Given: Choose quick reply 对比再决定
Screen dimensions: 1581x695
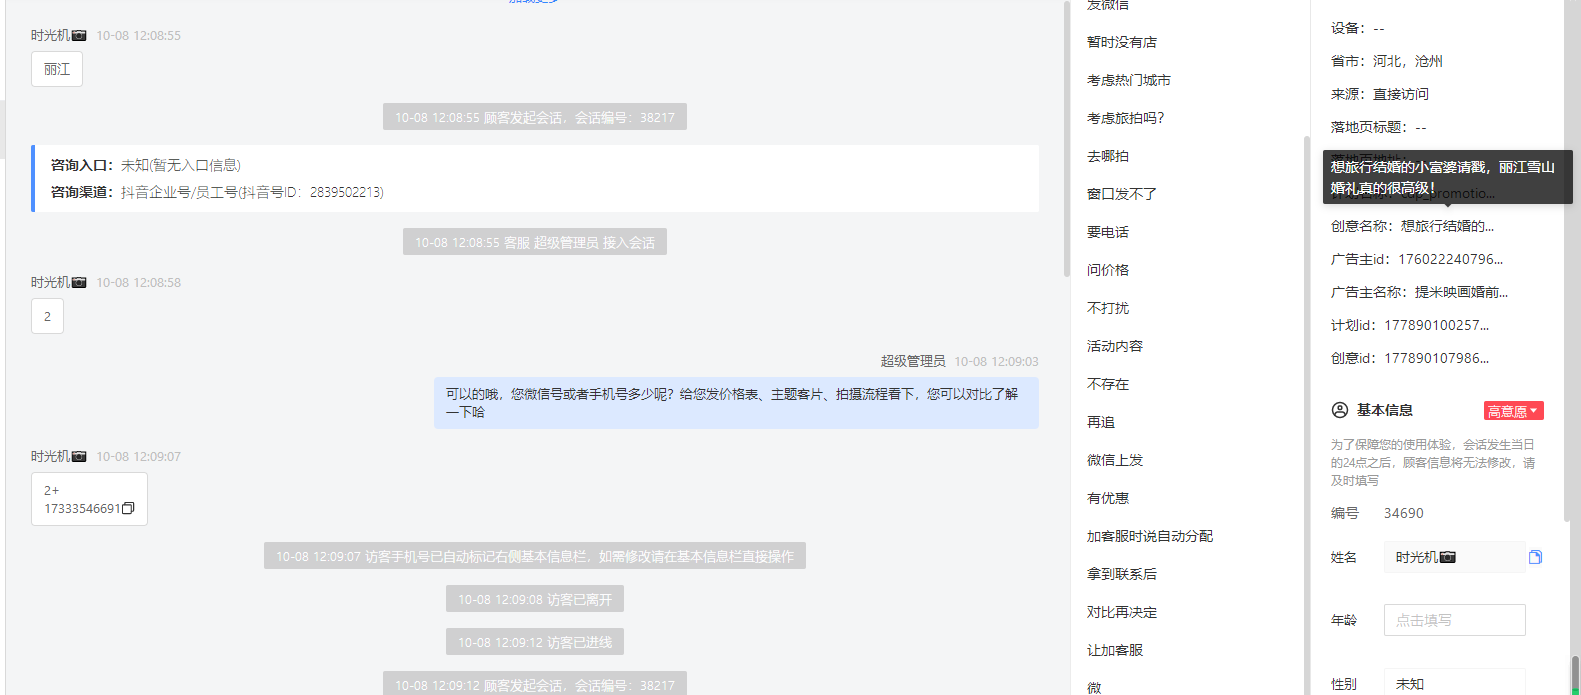Looking at the screenshot, I should pyautogui.click(x=1122, y=612).
